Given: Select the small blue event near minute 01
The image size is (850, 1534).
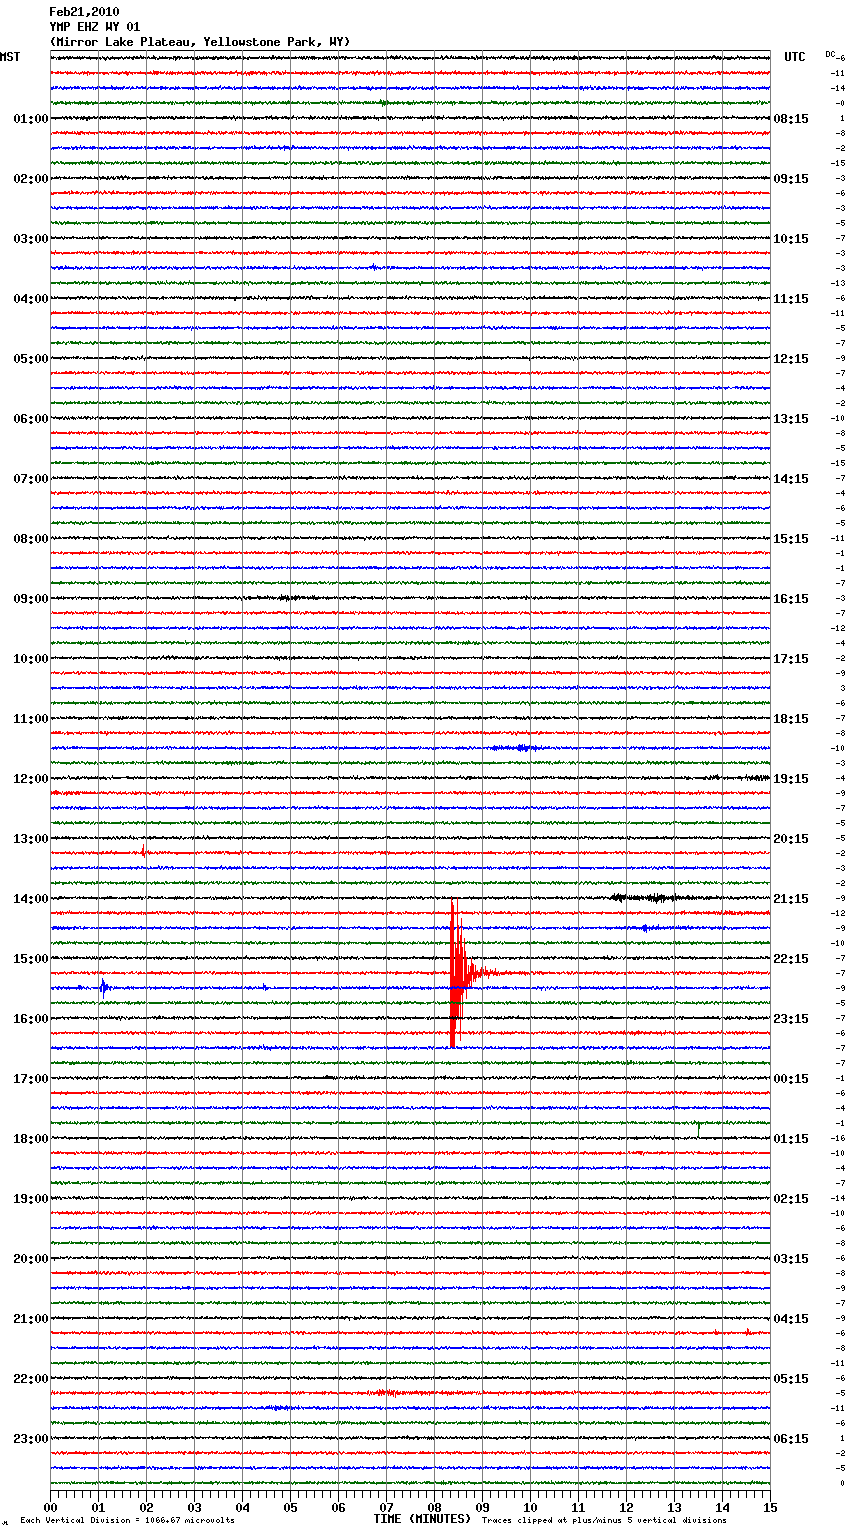Looking at the screenshot, I should tap(103, 988).
